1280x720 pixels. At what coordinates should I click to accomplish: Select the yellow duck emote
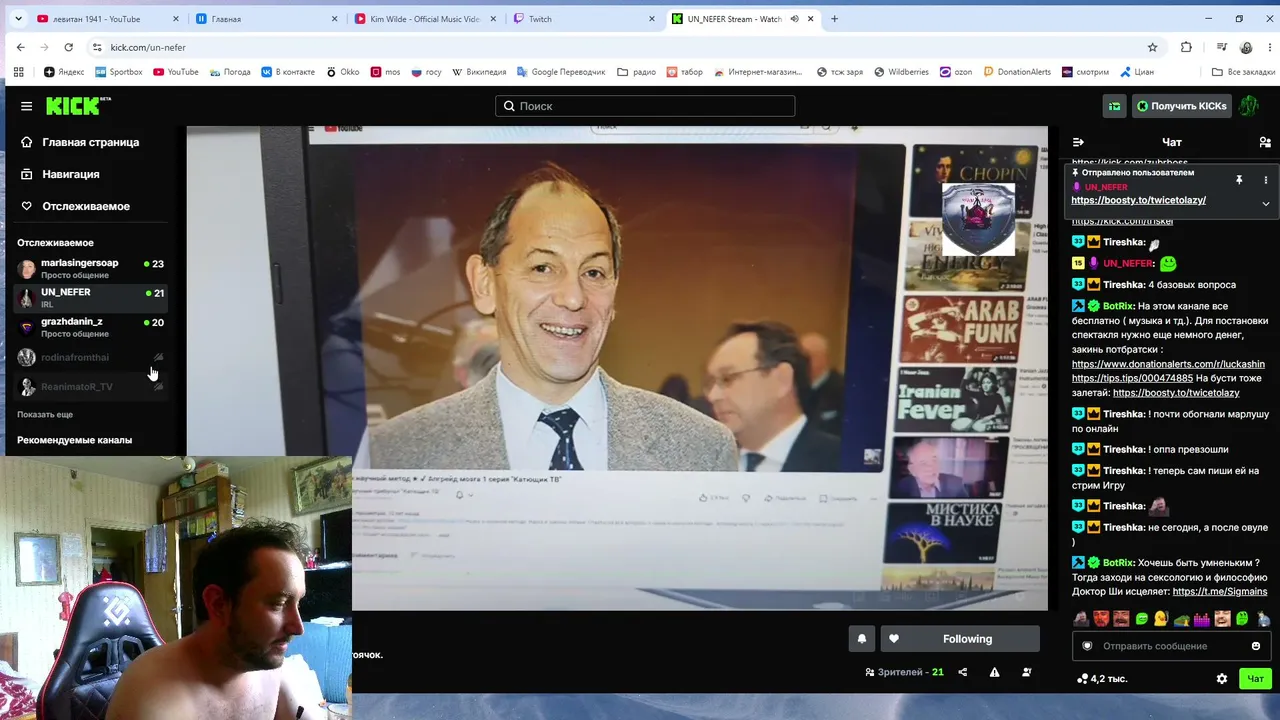1161,619
